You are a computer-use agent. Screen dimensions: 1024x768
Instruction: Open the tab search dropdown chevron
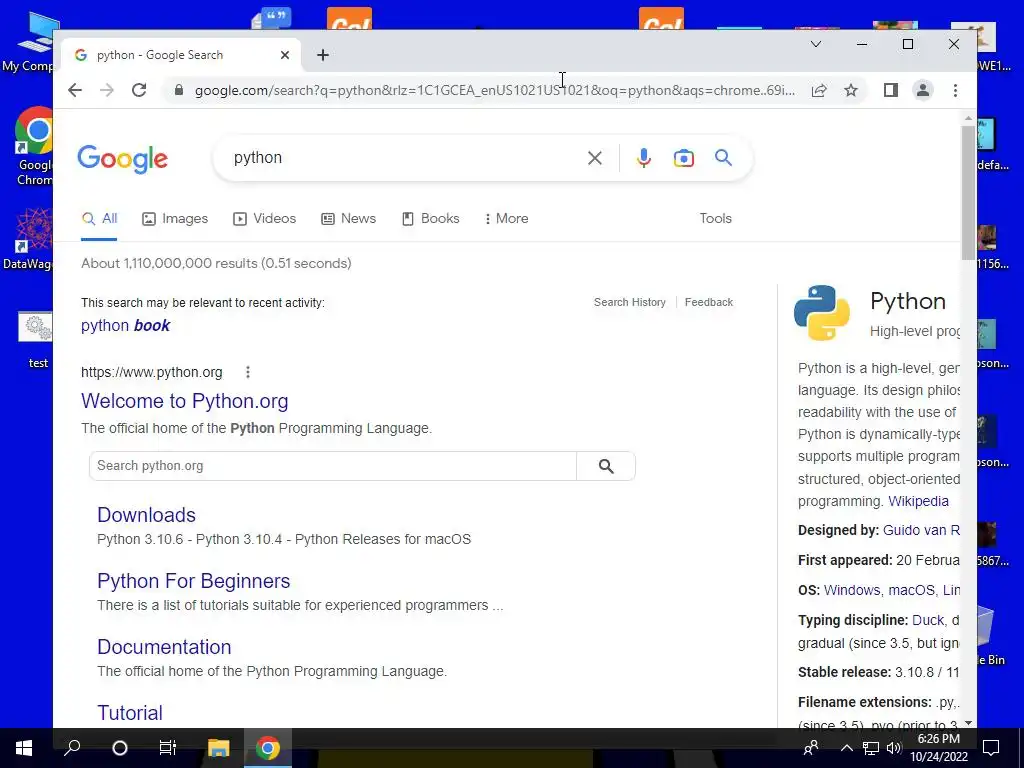[x=816, y=44]
